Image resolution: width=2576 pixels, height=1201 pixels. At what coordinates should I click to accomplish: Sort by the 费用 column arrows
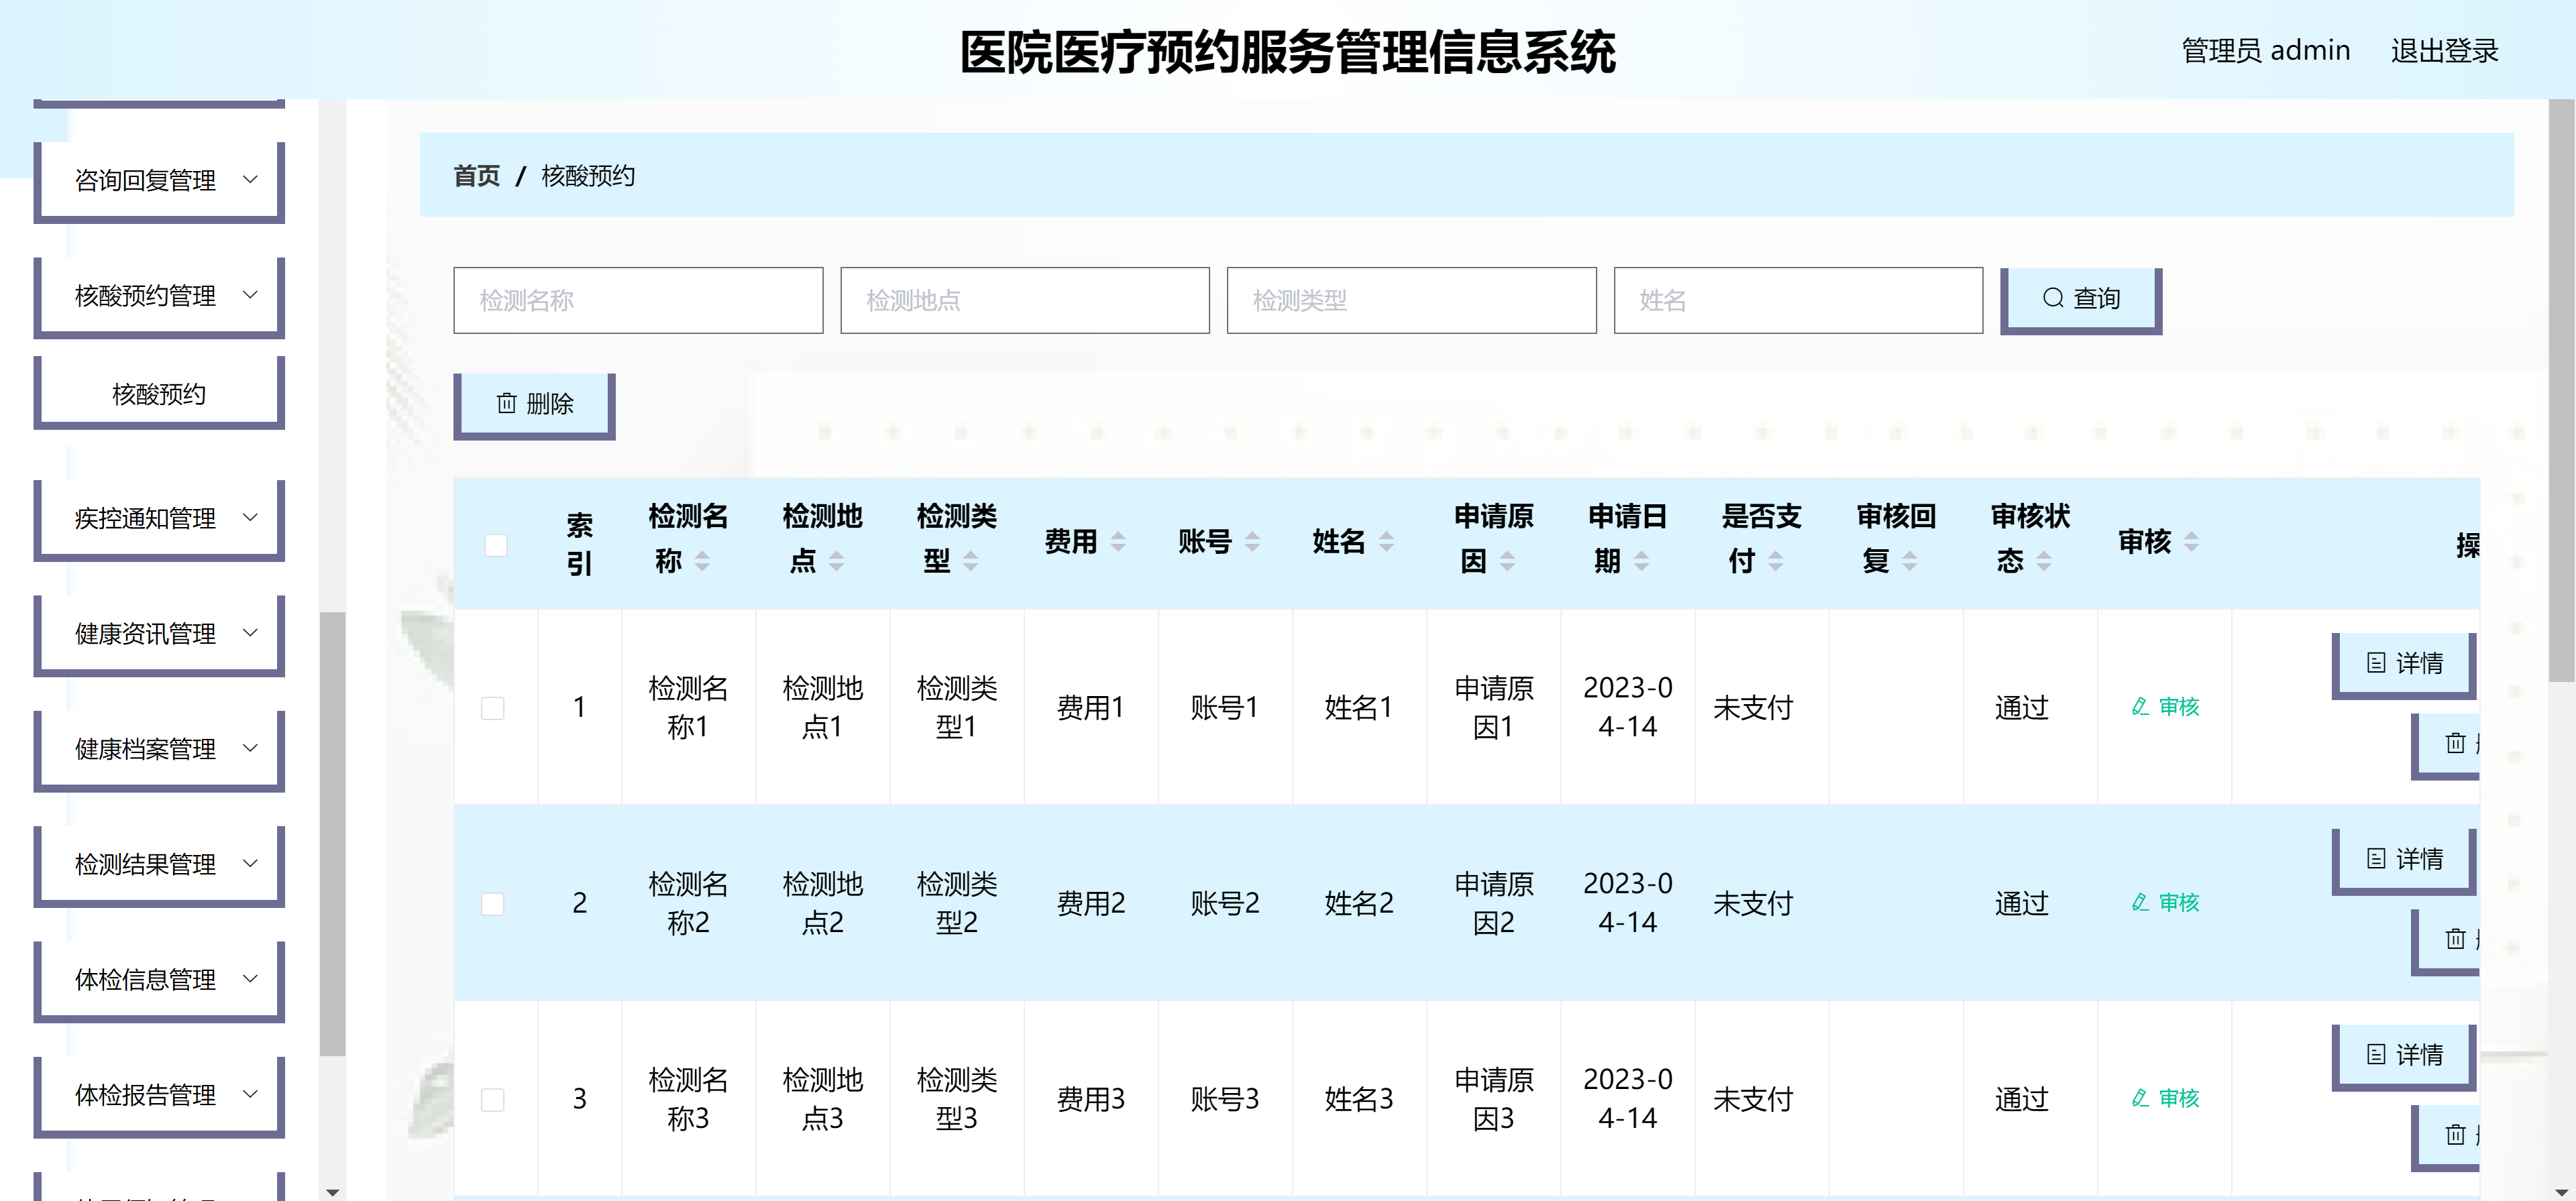1118,542
